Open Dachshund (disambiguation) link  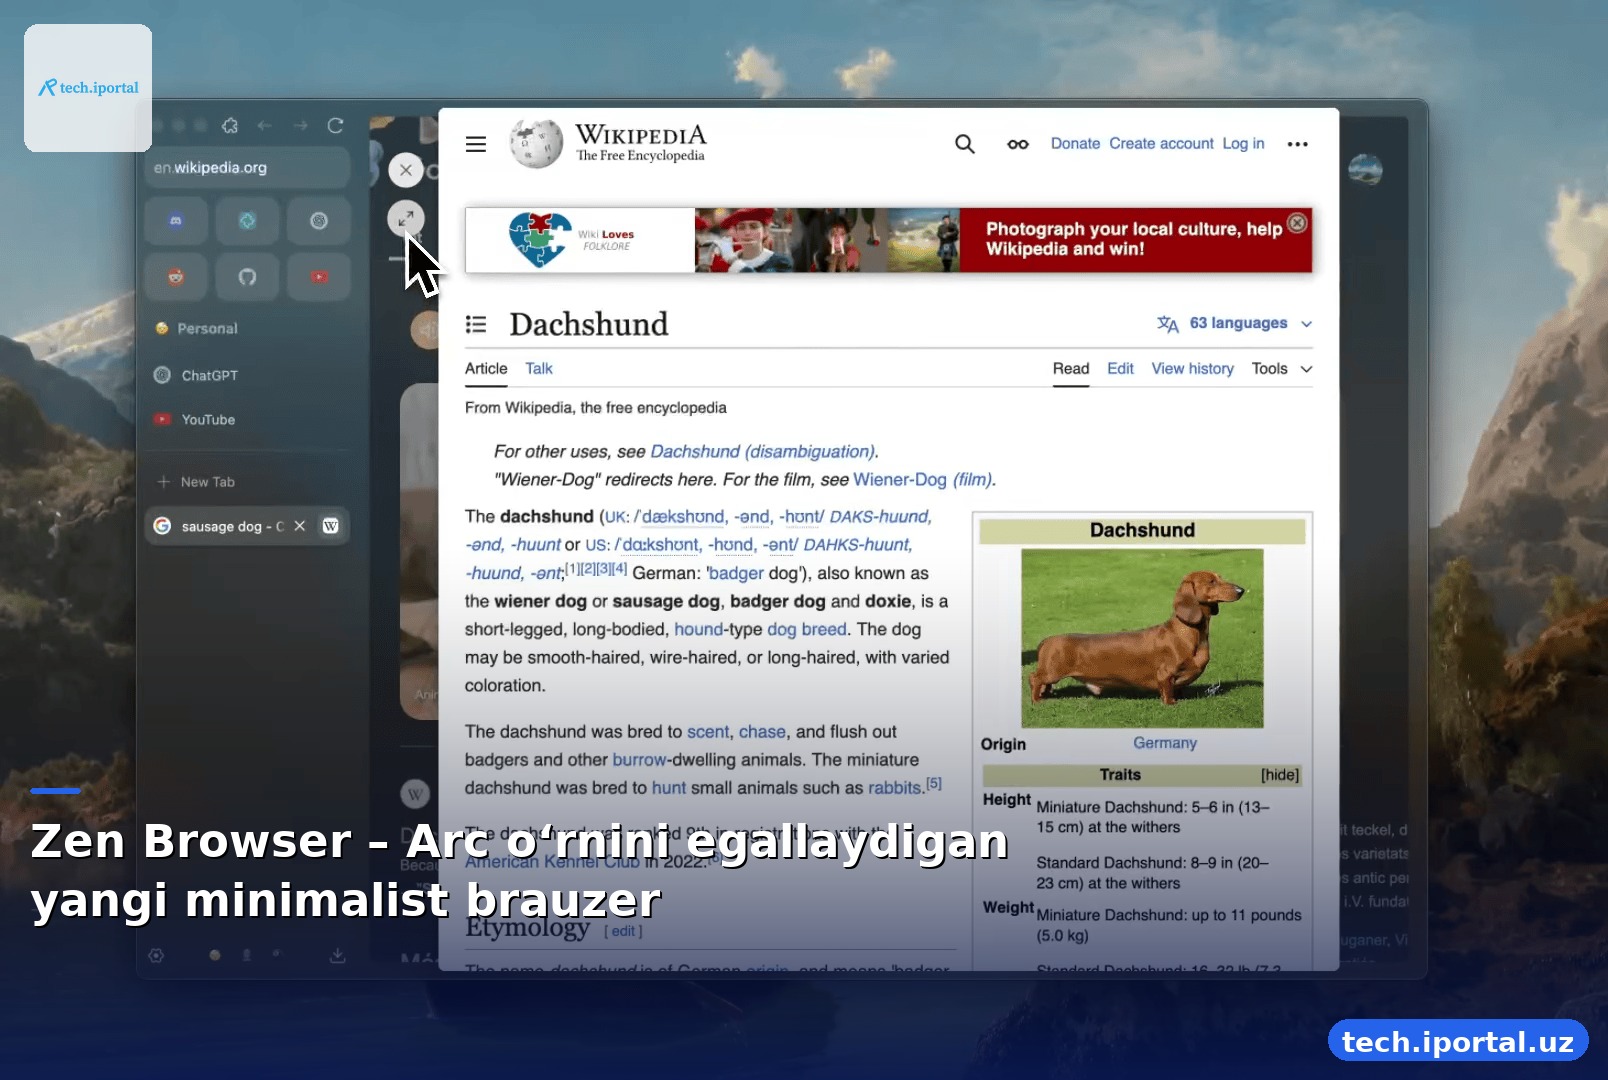coord(763,452)
